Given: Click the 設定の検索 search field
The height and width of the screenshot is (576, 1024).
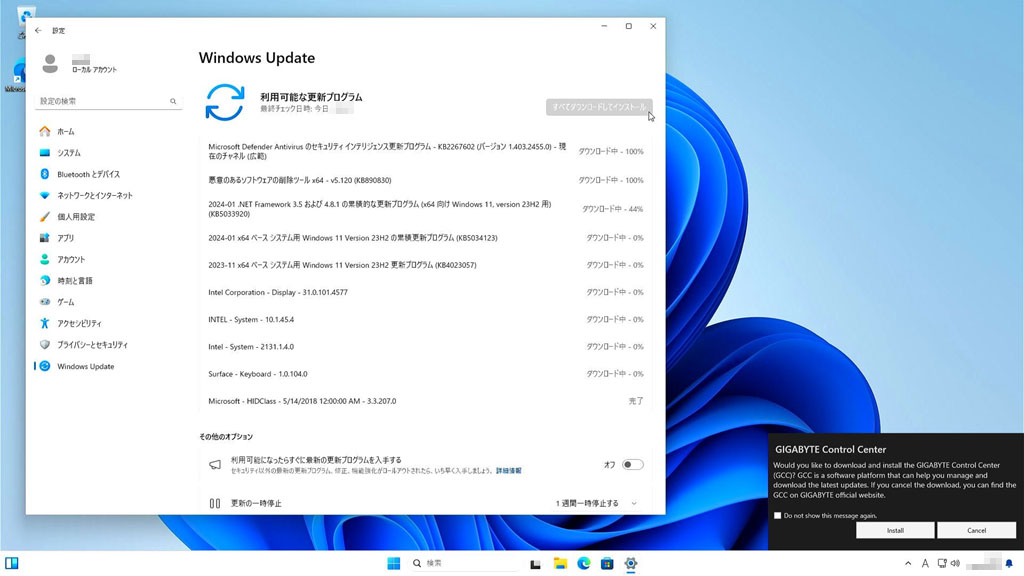Looking at the screenshot, I should click(x=103, y=102).
